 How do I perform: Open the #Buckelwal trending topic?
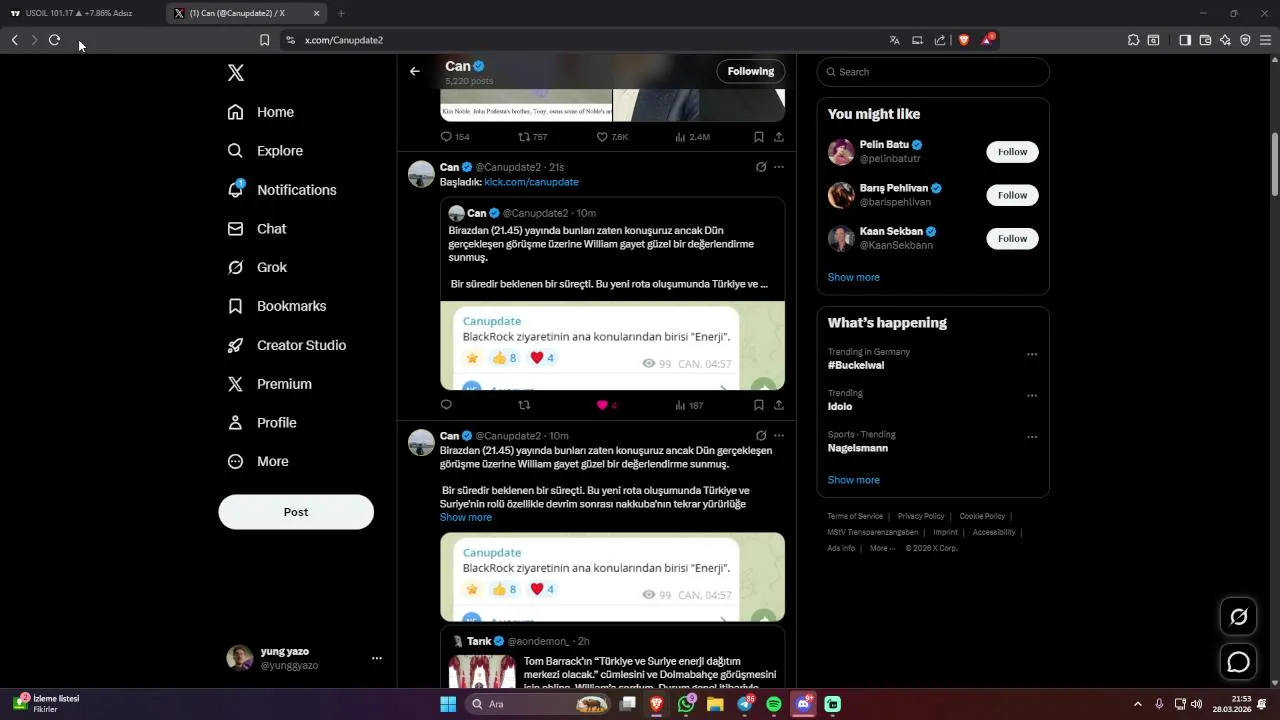(856, 365)
